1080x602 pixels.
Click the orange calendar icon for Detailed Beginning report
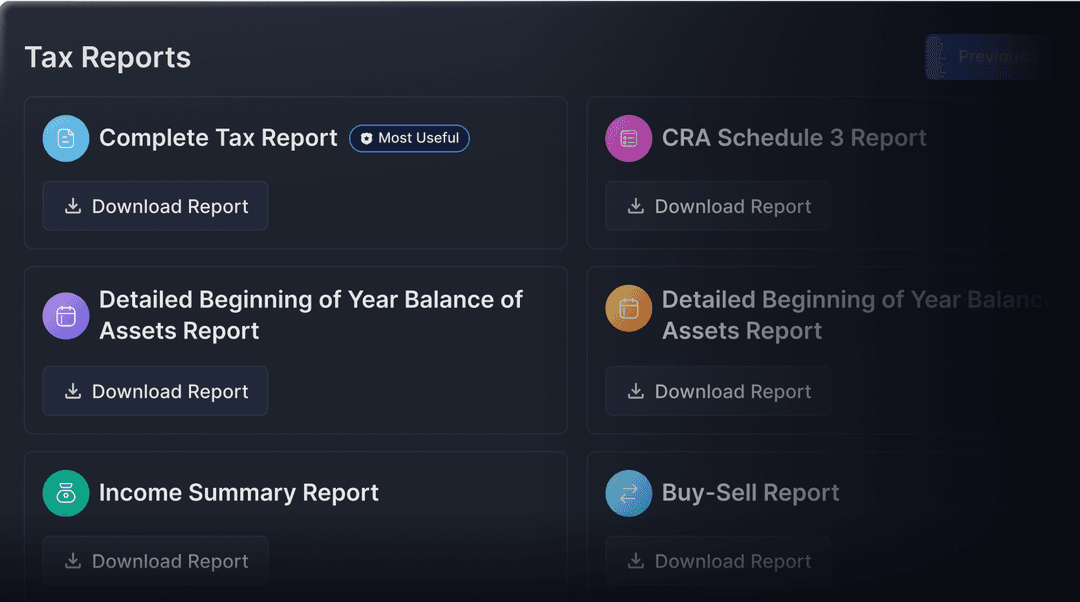pyautogui.click(x=628, y=309)
